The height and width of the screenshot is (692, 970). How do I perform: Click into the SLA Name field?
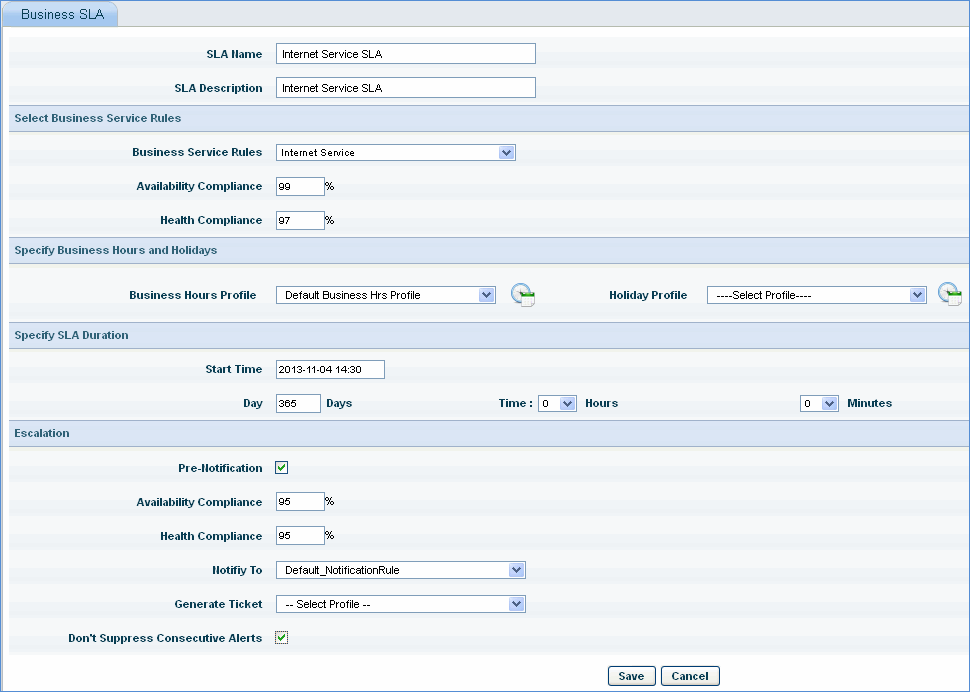405,54
